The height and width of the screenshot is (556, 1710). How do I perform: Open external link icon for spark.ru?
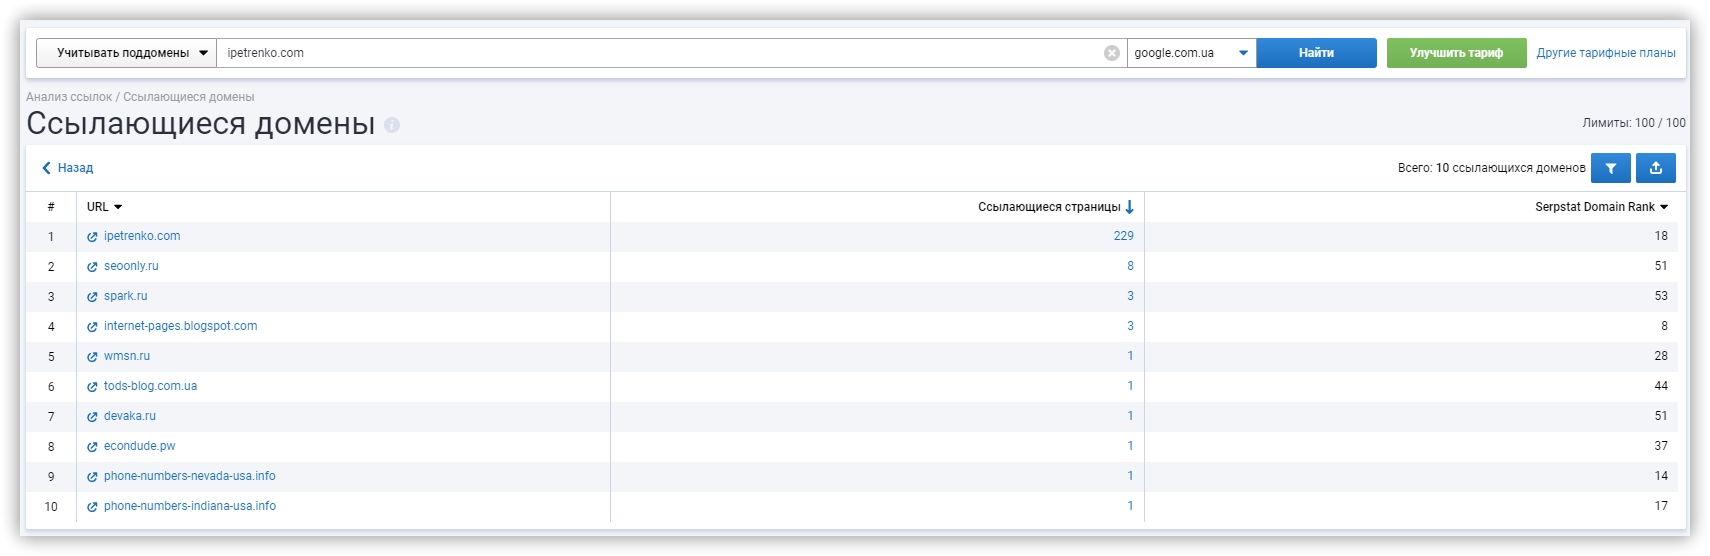[x=92, y=297]
